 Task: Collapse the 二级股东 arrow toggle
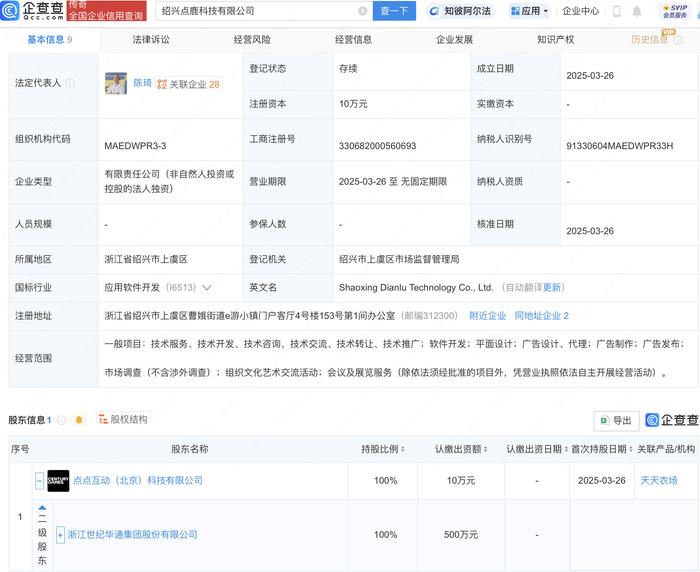(42, 508)
